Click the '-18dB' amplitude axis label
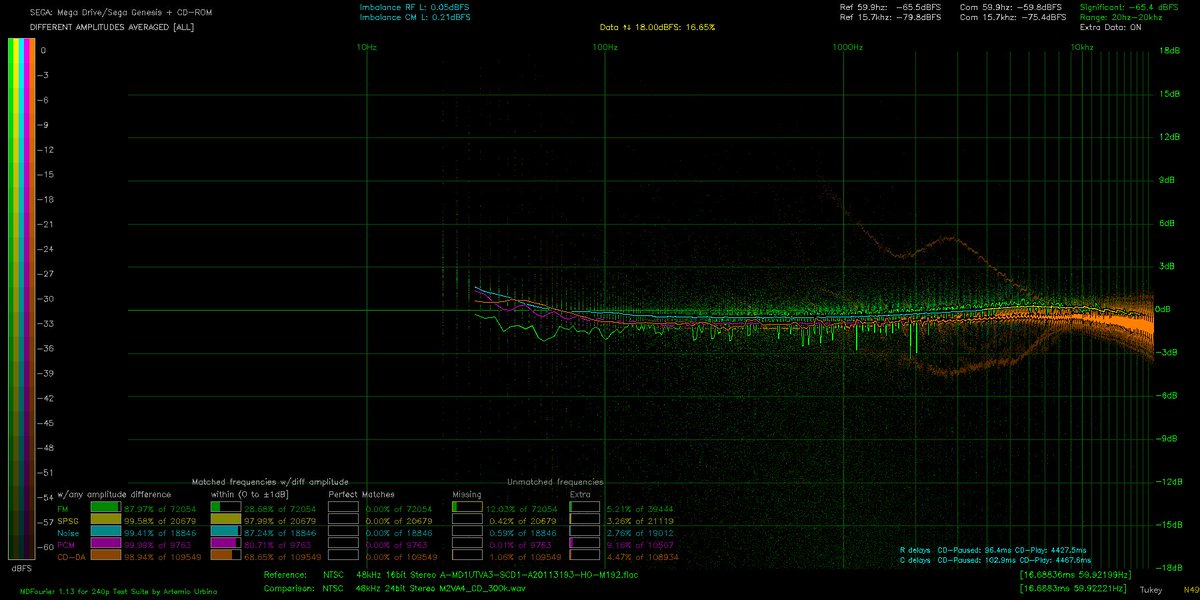 point(1170,567)
